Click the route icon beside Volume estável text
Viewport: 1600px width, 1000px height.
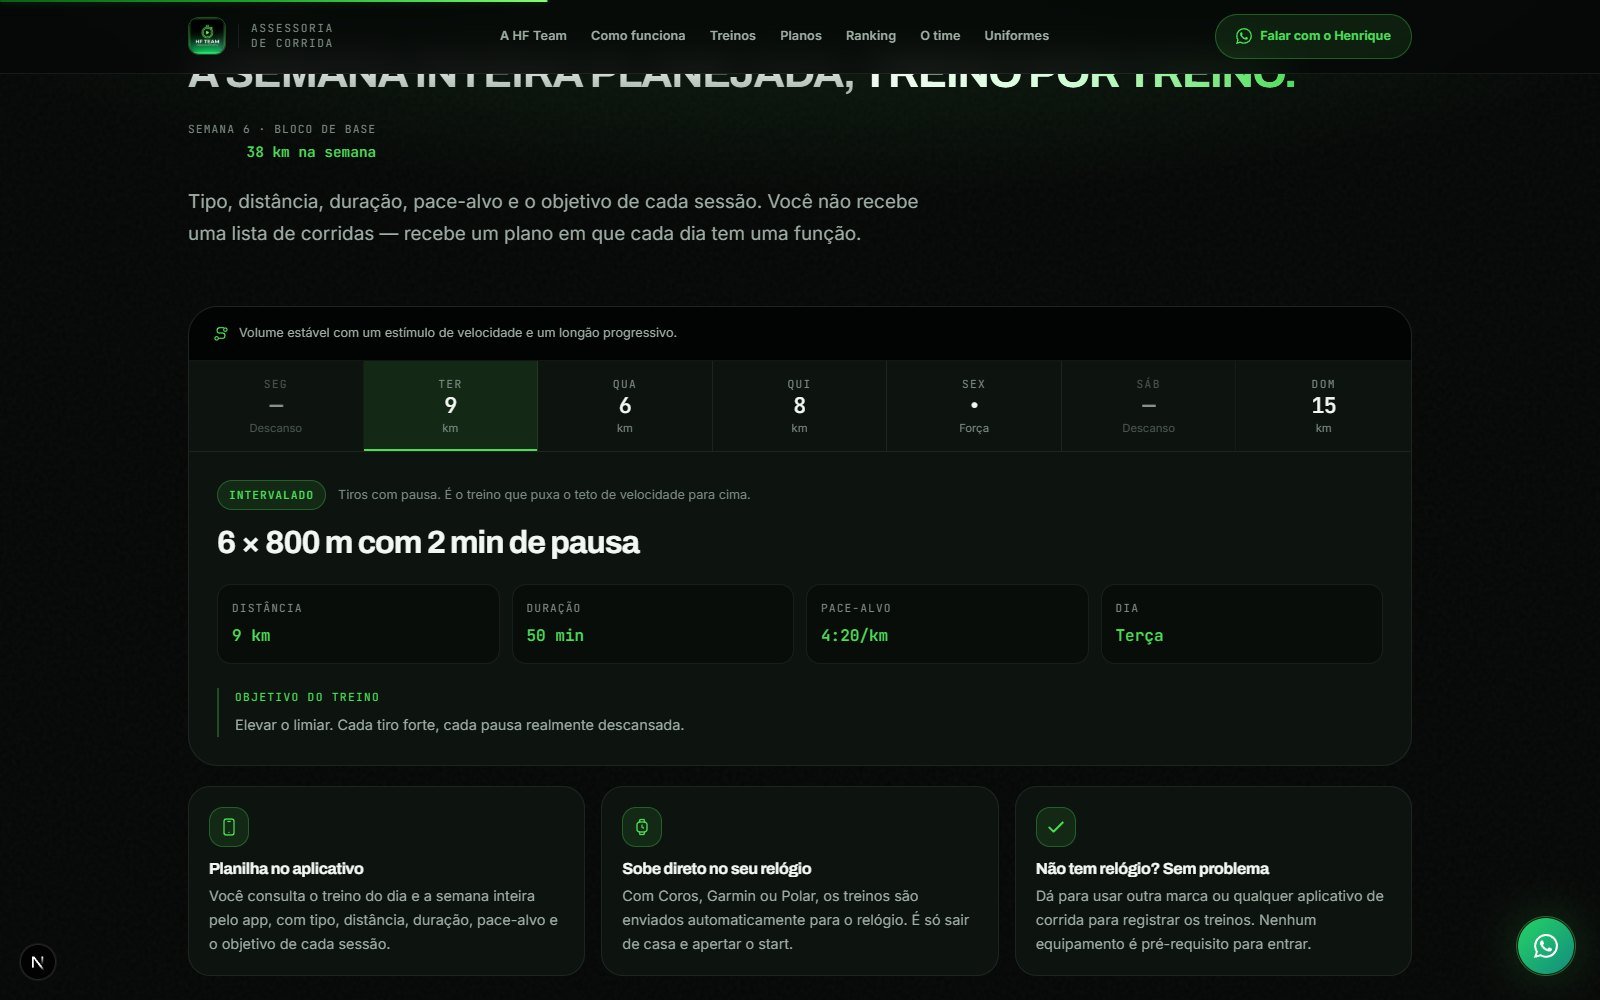(x=221, y=333)
